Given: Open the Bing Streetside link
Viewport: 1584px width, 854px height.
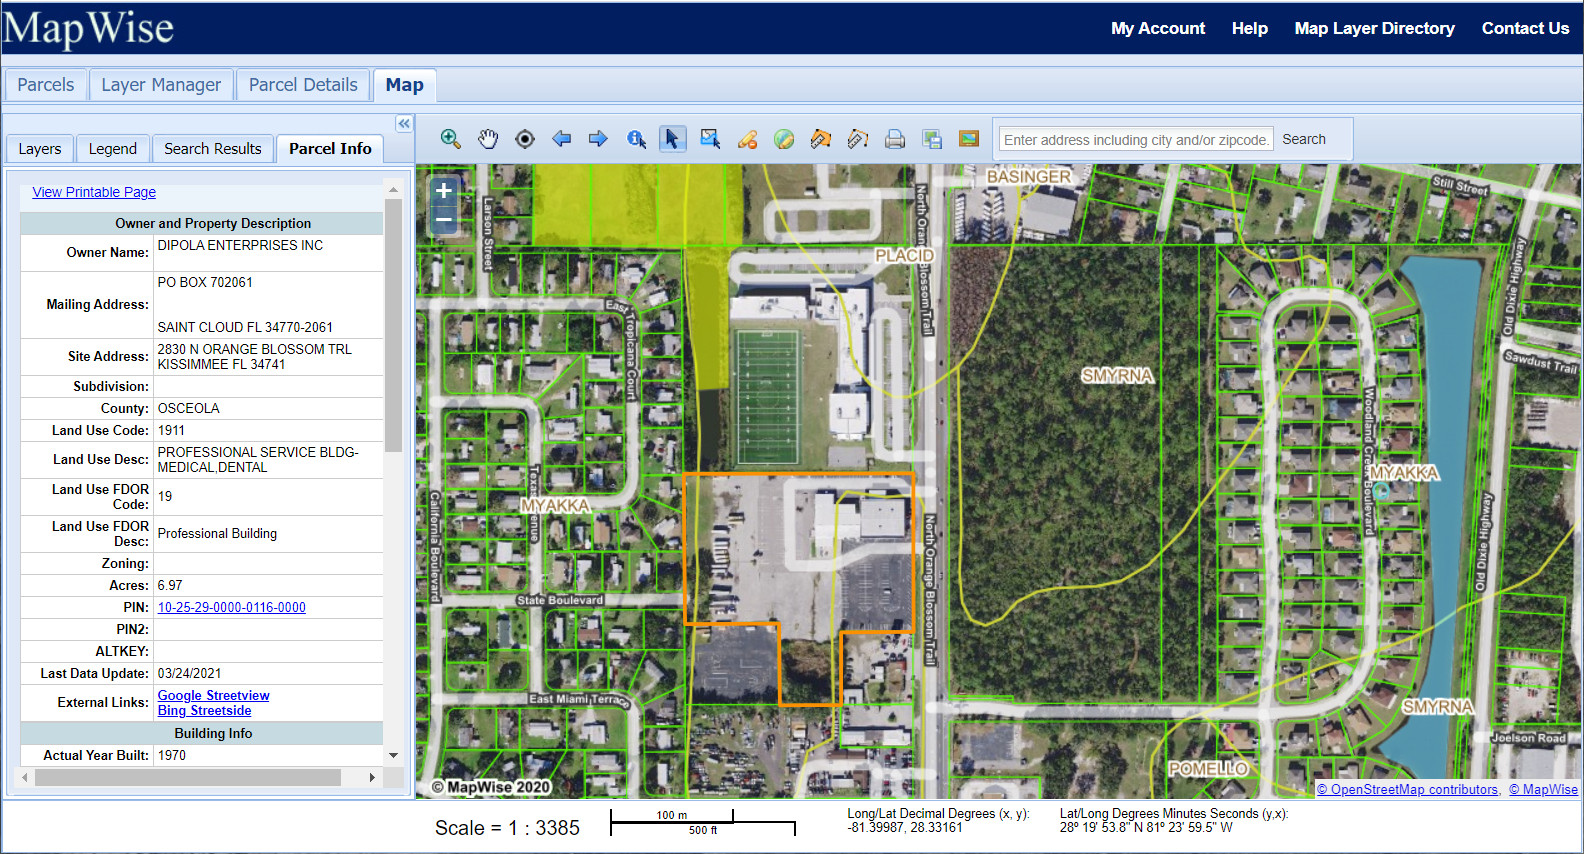Looking at the screenshot, I should tap(204, 710).
